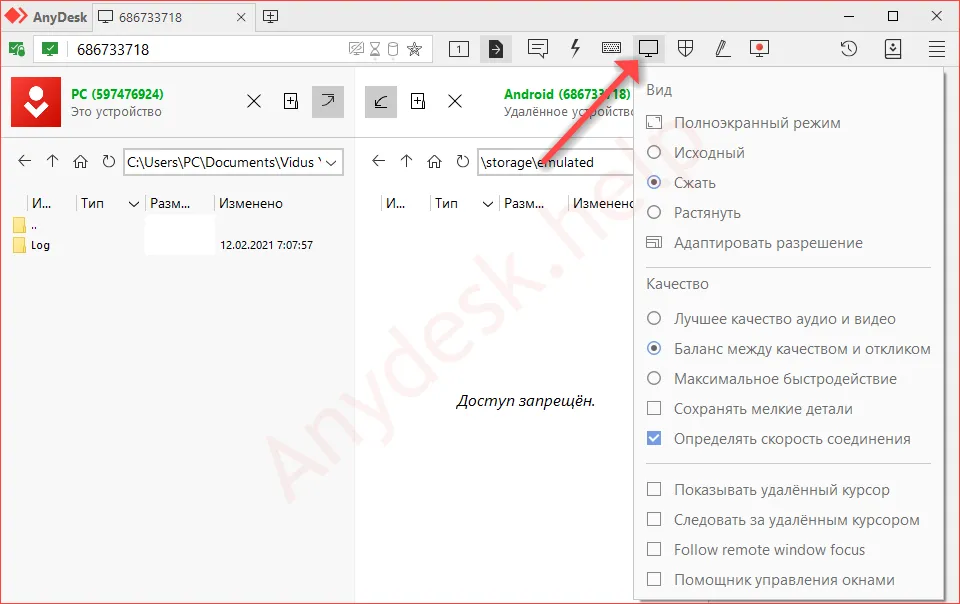Start session recording with the record icon
The image size is (960, 604).
click(759, 48)
